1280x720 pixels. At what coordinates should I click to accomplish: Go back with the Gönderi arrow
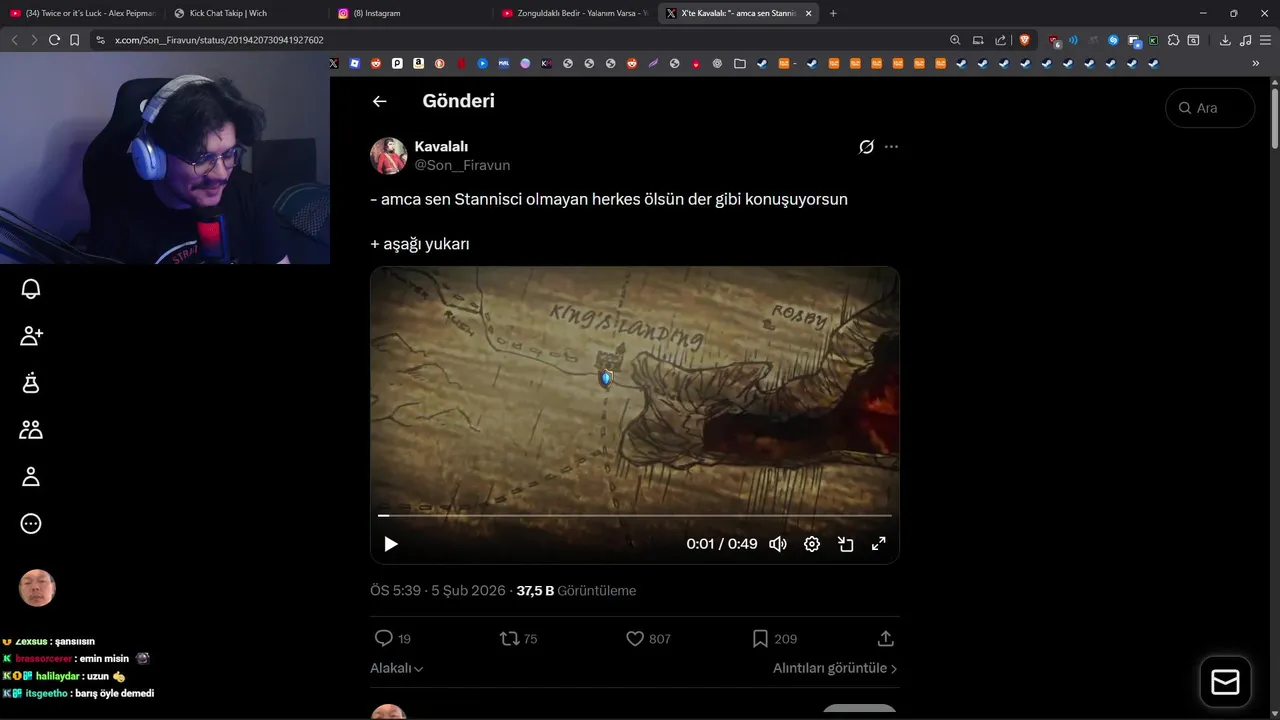[379, 101]
